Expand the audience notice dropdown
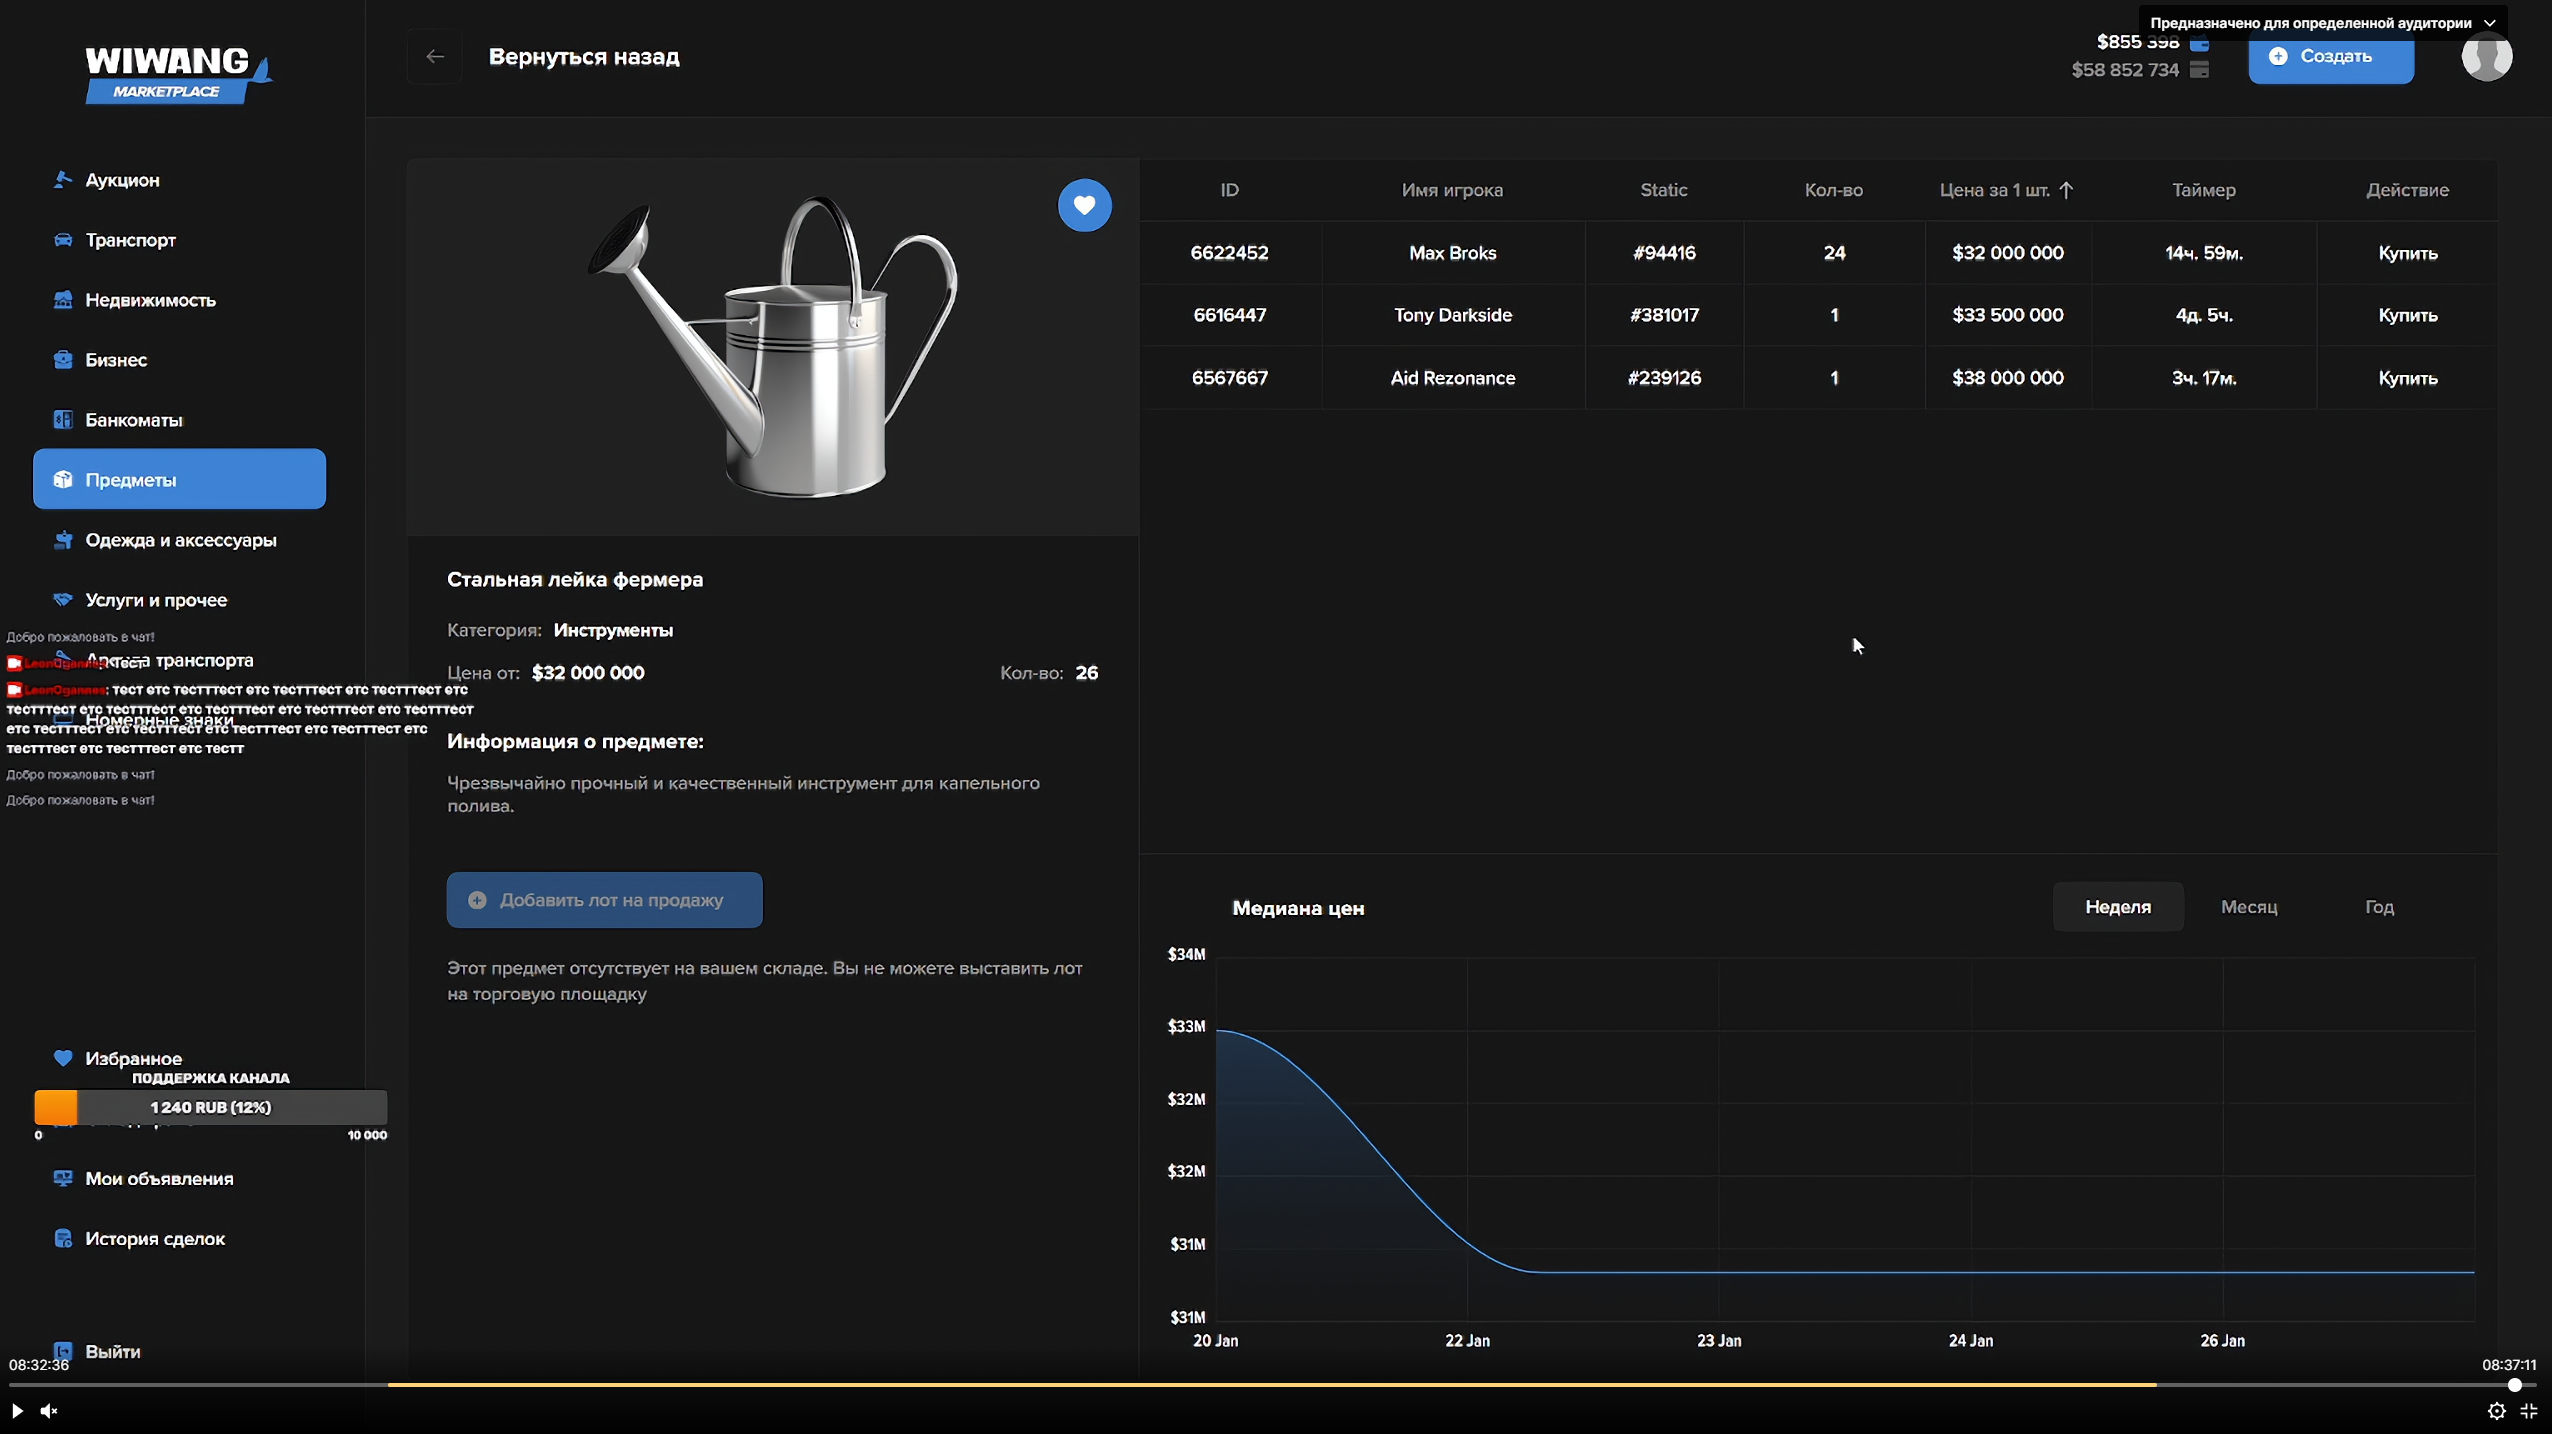This screenshot has height=1434, width=2552. tap(2489, 23)
